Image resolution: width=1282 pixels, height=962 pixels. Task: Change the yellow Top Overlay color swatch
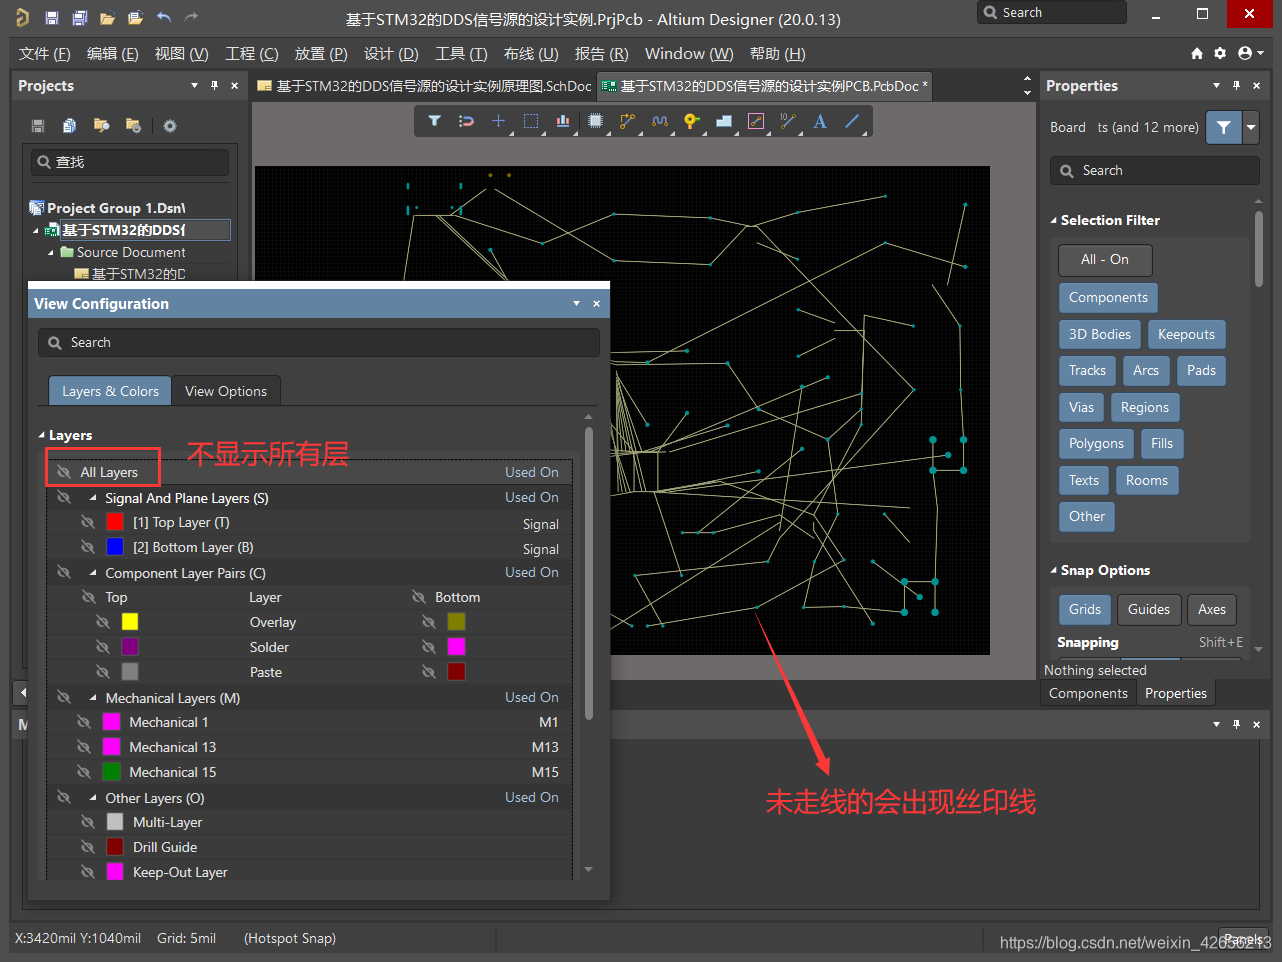130,622
